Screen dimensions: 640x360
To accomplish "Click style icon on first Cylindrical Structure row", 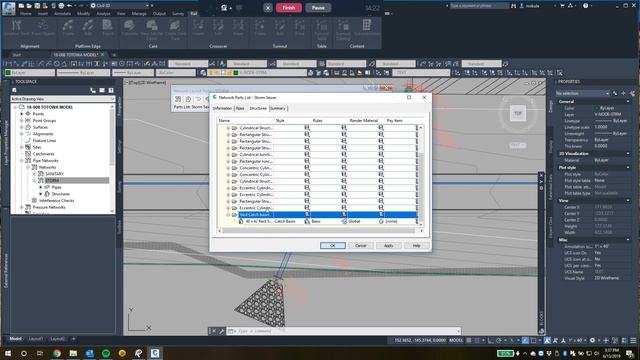I will pyautogui.click(x=307, y=128).
